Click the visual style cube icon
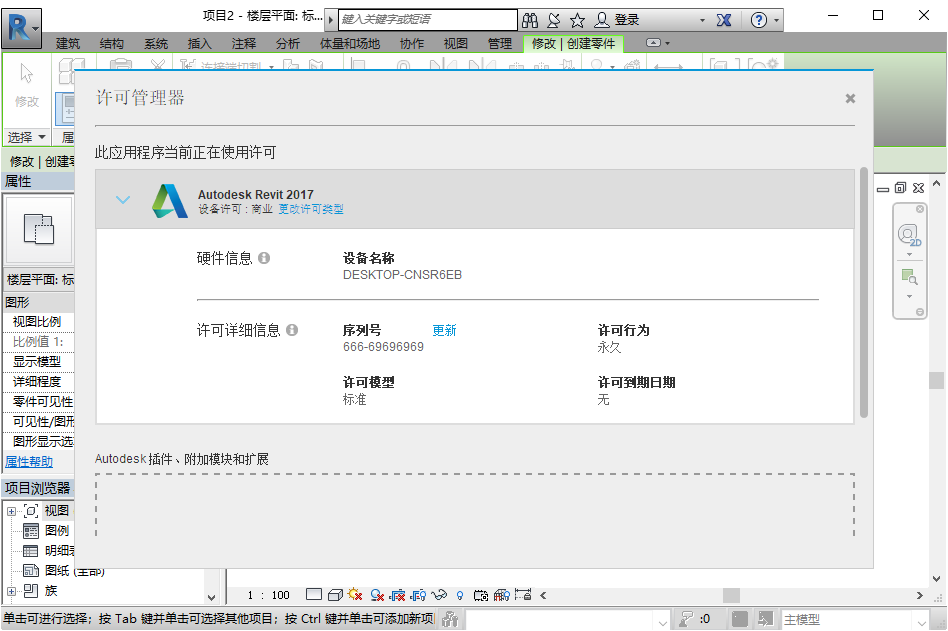Screen dimensions: 948x631 pyautogui.click(x=336, y=595)
